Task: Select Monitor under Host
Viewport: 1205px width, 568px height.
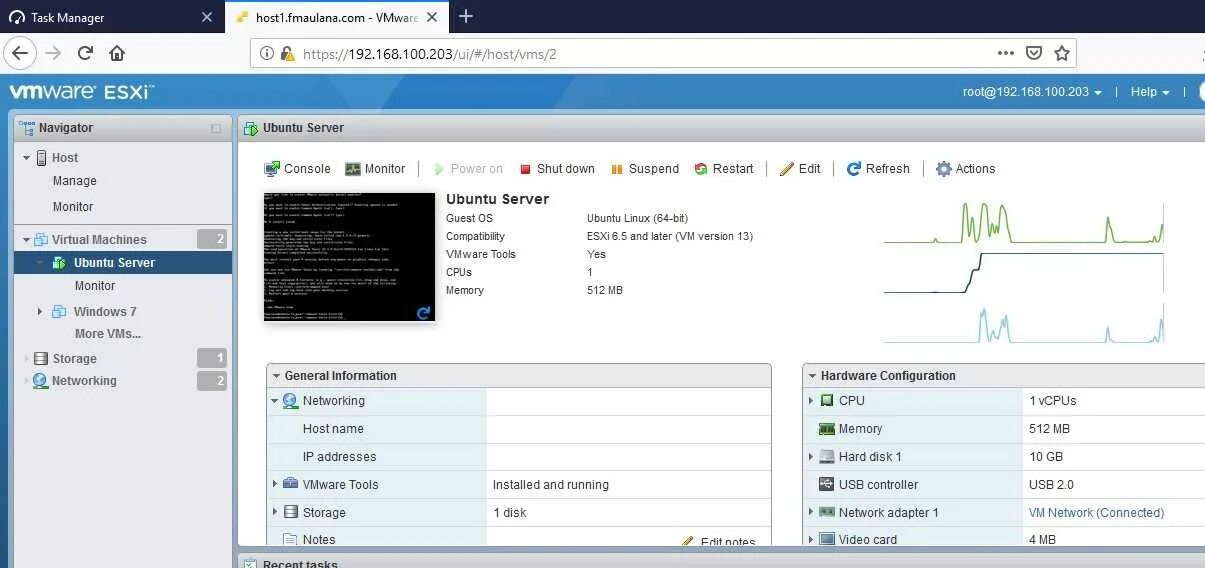Action: (x=73, y=207)
